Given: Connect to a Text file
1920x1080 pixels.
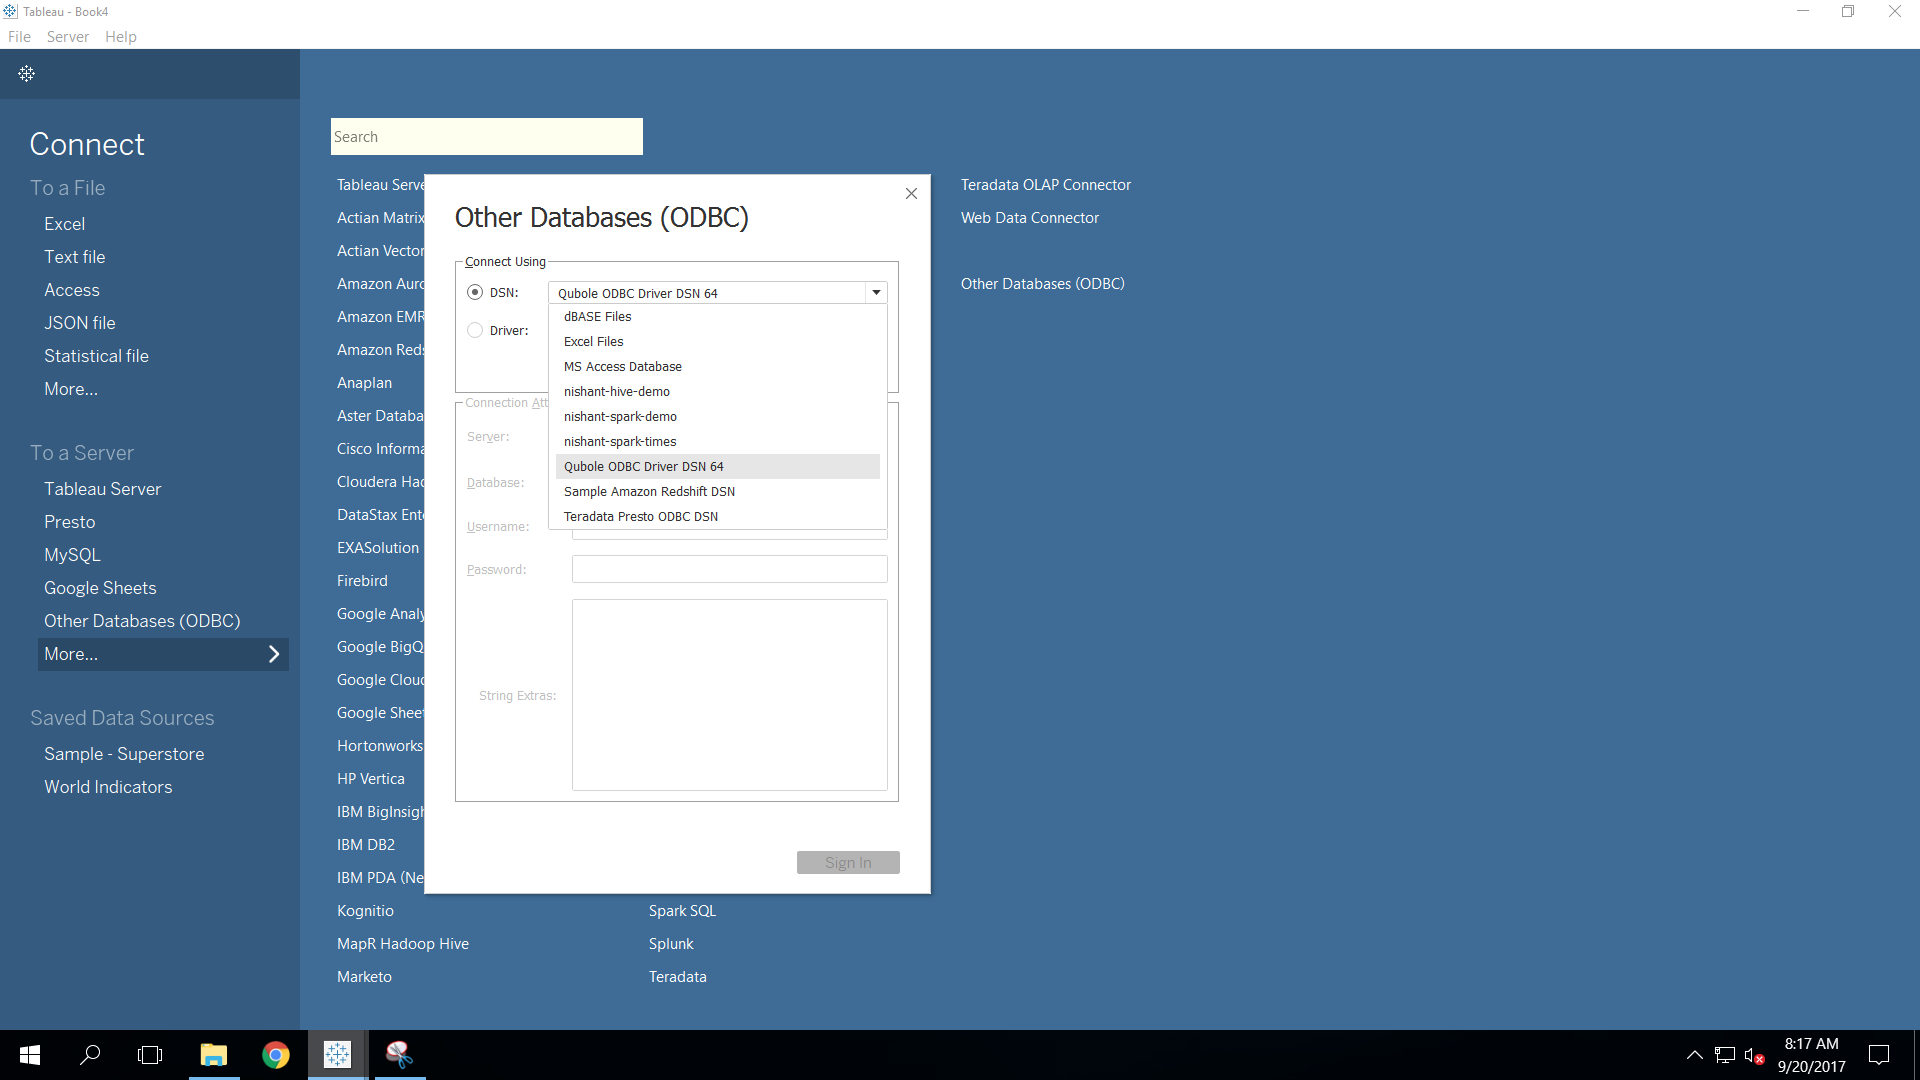Looking at the screenshot, I should click(75, 257).
